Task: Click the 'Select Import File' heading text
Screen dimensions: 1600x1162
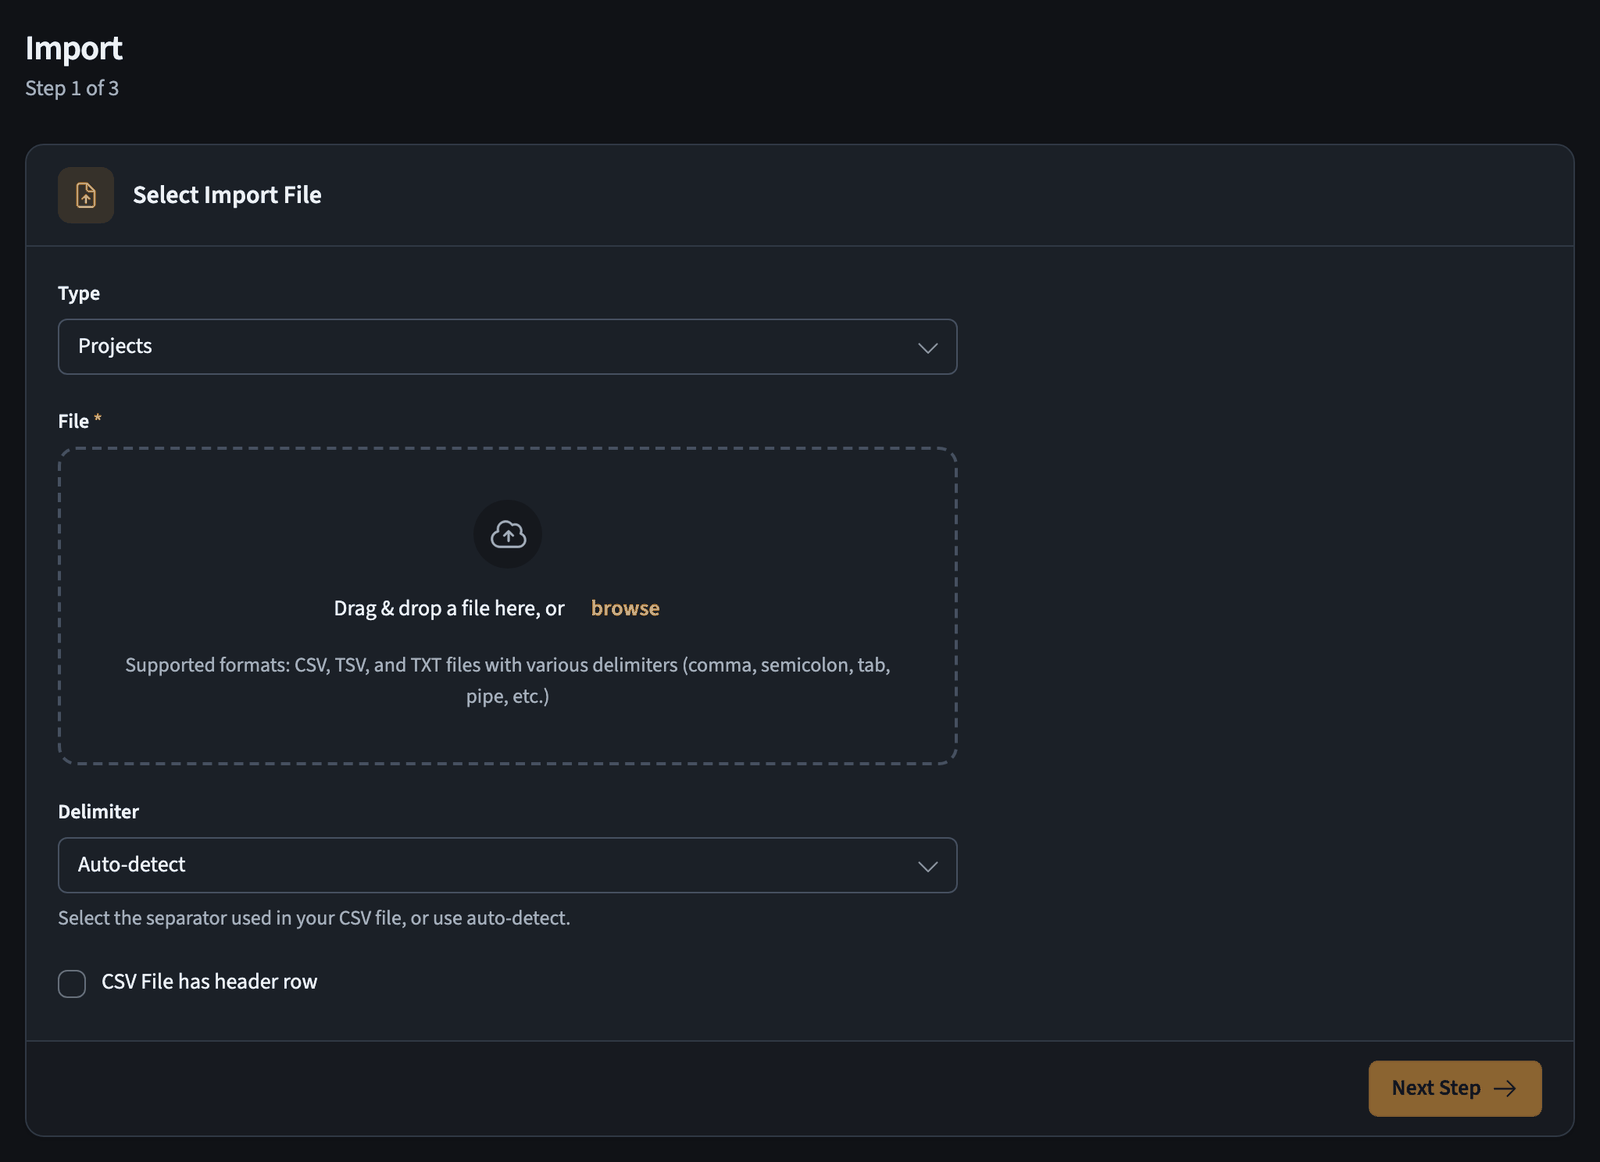Action: 227,195
